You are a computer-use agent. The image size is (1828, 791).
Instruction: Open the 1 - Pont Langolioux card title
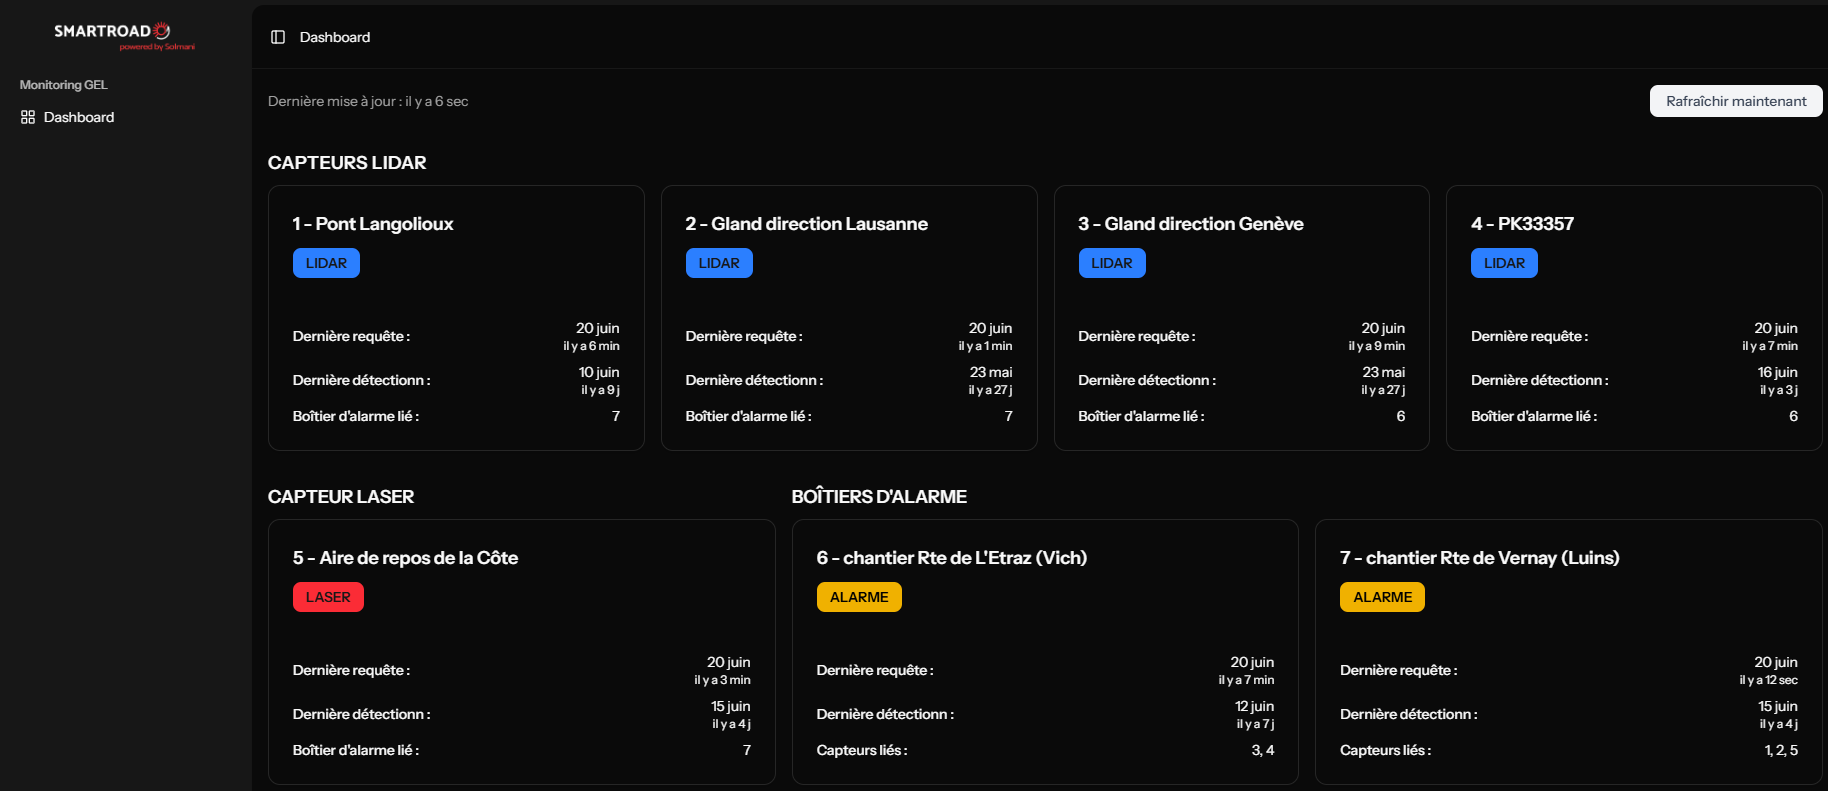(x=372, y=224)
